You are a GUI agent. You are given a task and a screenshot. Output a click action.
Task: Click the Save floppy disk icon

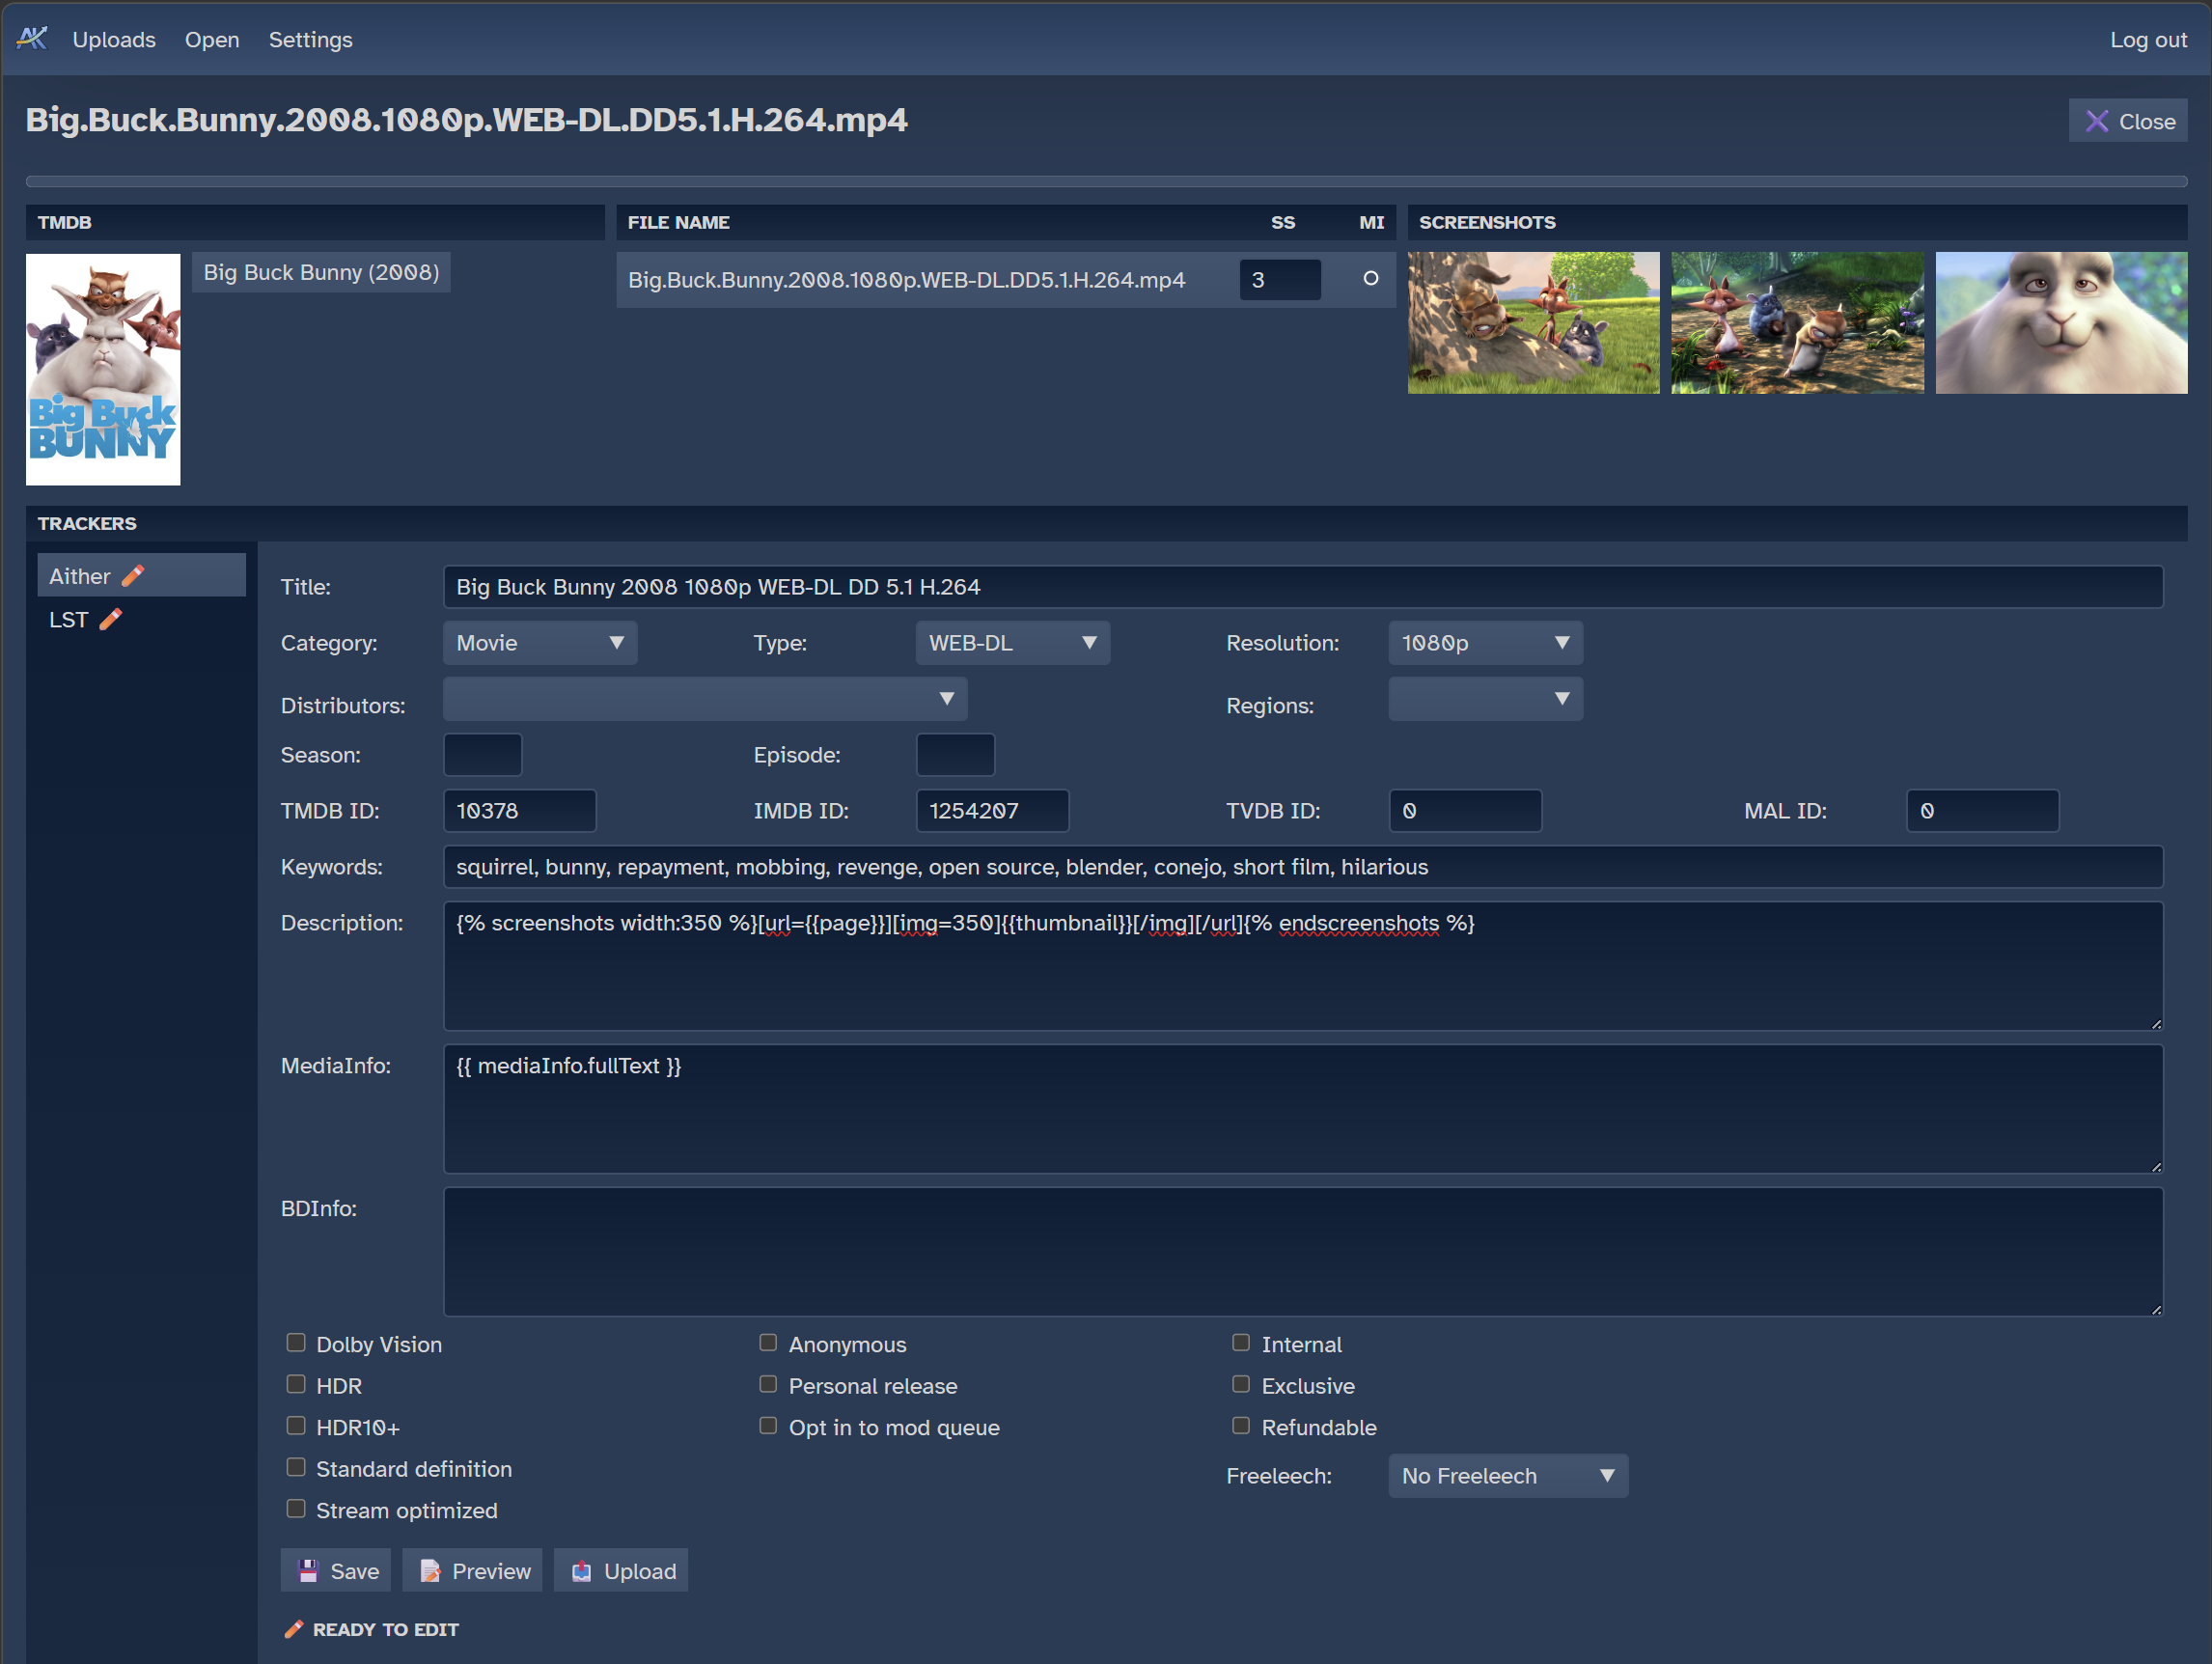coord(308,1571)
